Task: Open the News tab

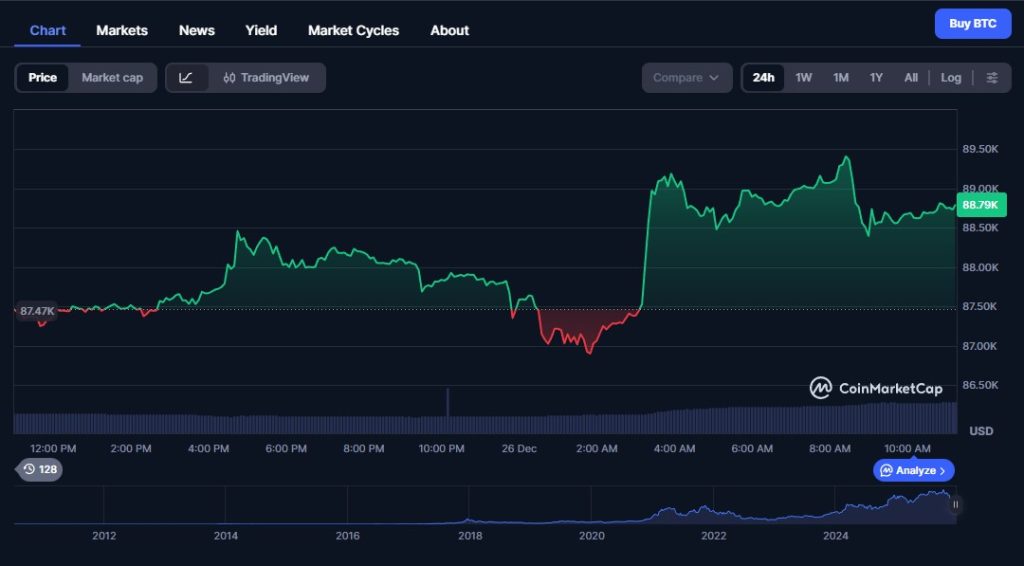Action: click(197, 30)
